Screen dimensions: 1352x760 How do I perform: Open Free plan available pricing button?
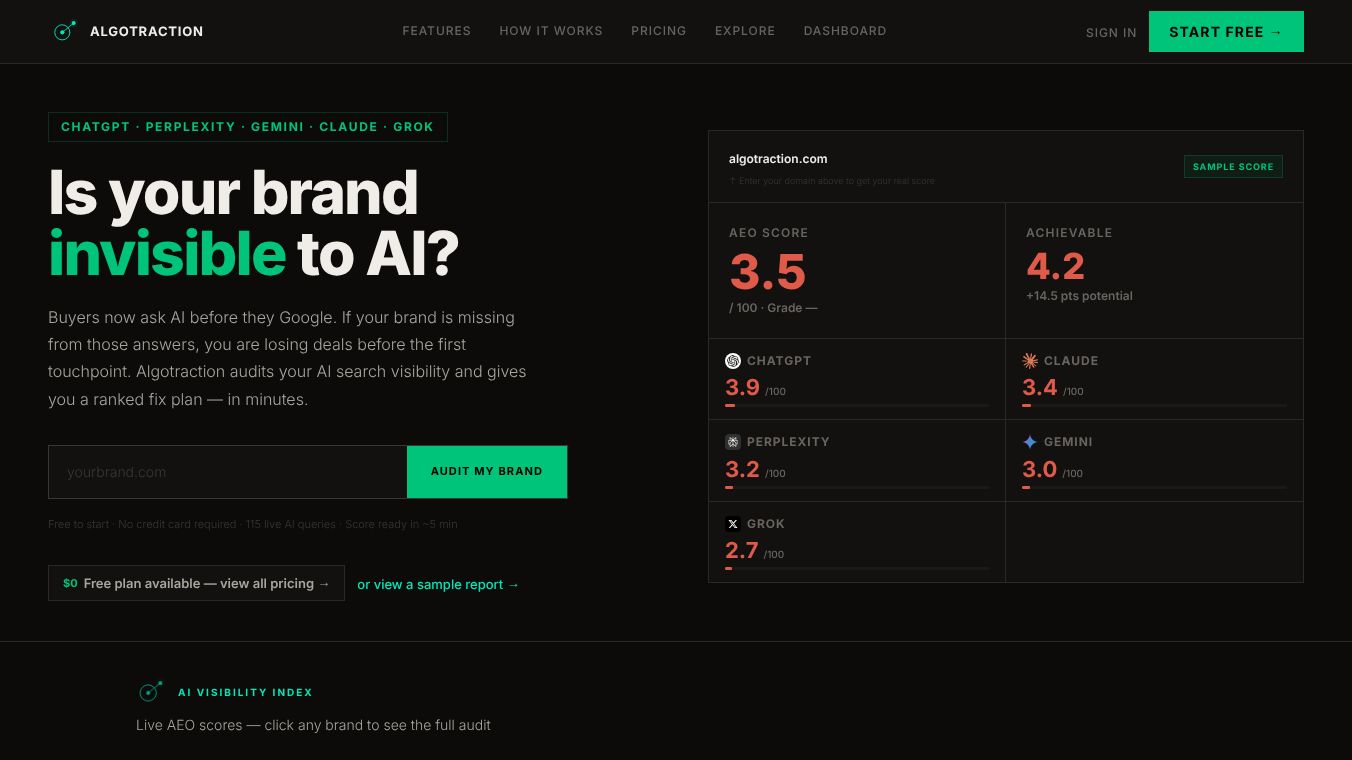[x=196, y=583]
